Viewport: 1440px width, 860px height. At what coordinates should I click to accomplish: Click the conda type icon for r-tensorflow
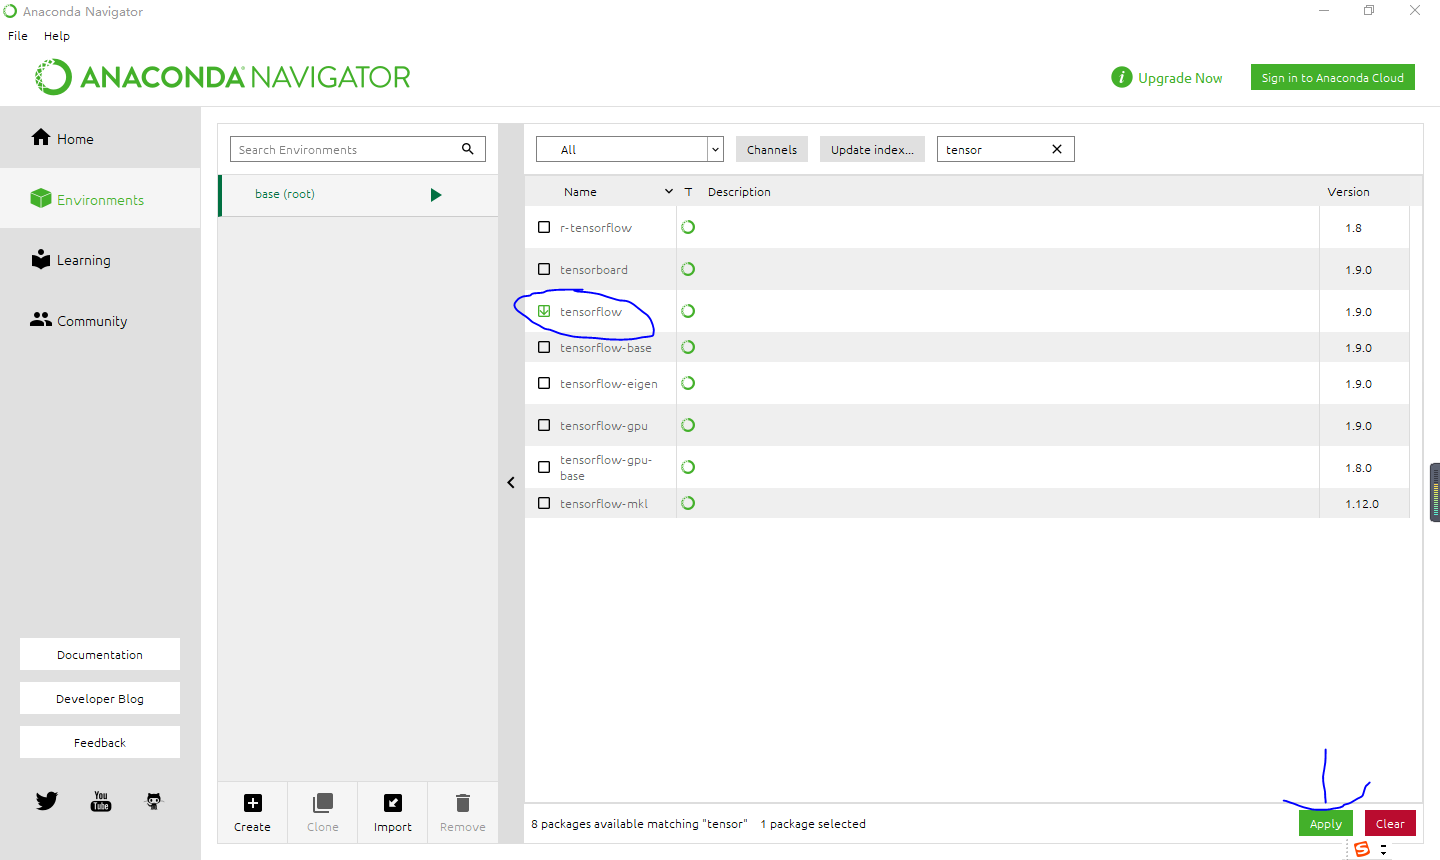click(688, 227)
